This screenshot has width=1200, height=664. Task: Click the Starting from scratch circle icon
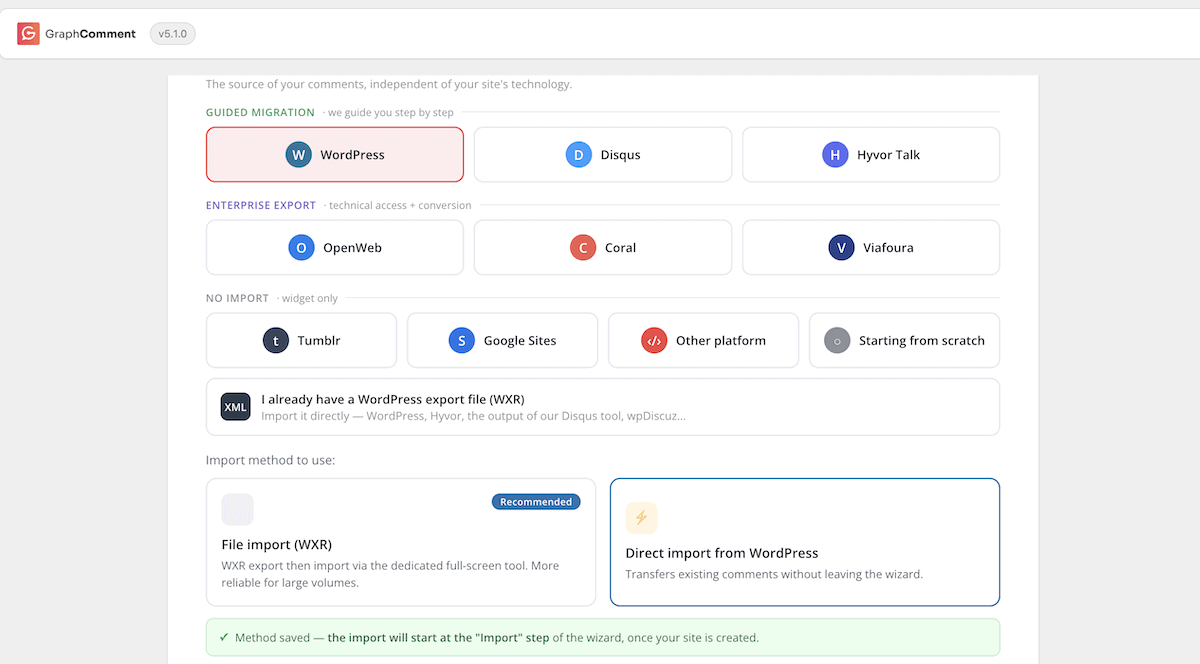(x=837, y=340)
